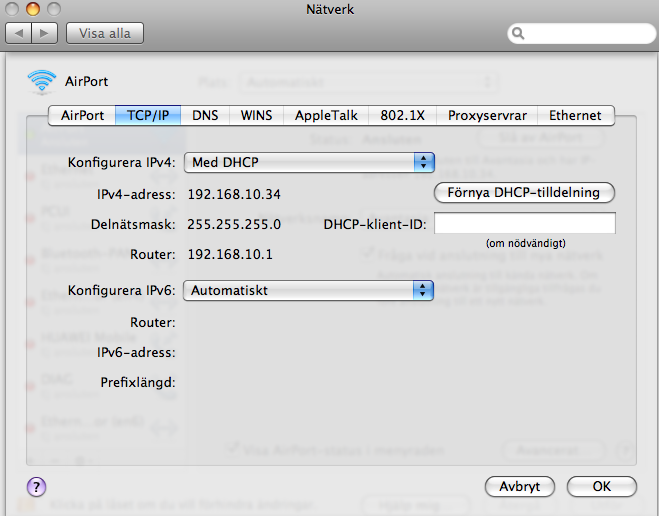This screenshot has height=516, width=659.
Task: Open the Konfigurera IPv6 dropdown
Action: 308,290
